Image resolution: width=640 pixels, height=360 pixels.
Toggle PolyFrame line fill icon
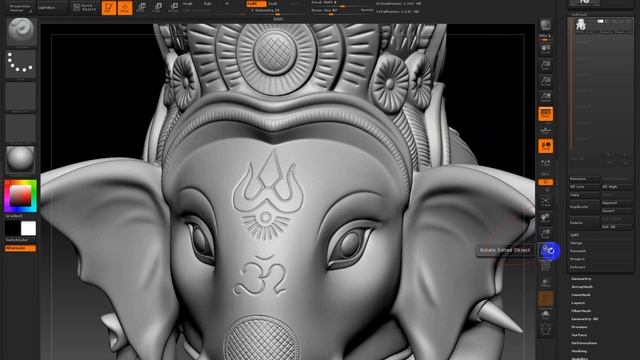coord(545,267)
